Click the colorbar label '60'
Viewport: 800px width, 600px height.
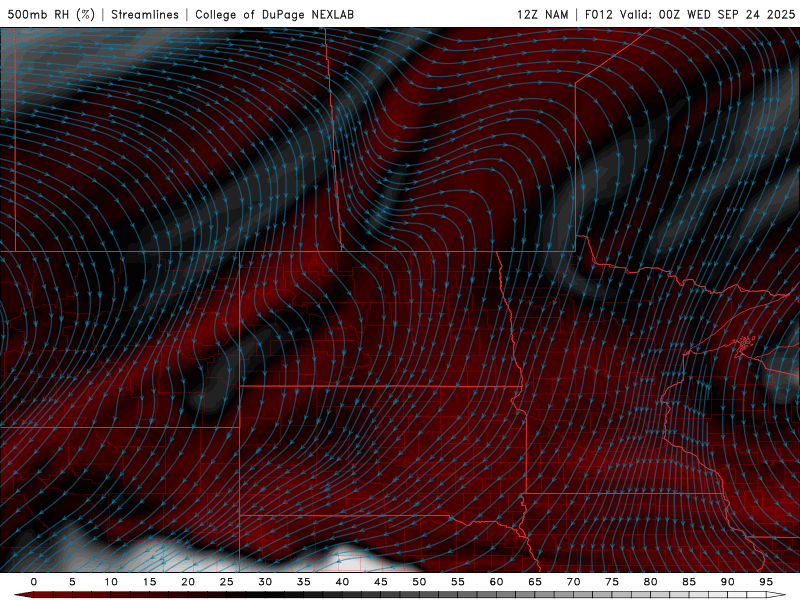[496, 582]
